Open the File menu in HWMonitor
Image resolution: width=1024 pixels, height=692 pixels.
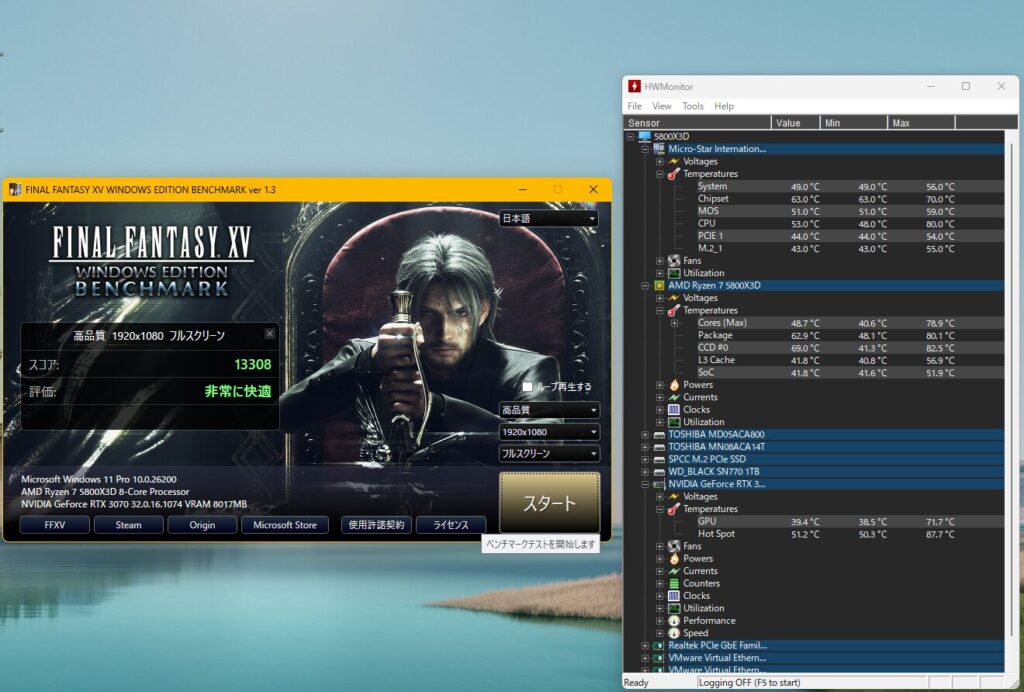[x=634, y=106]
